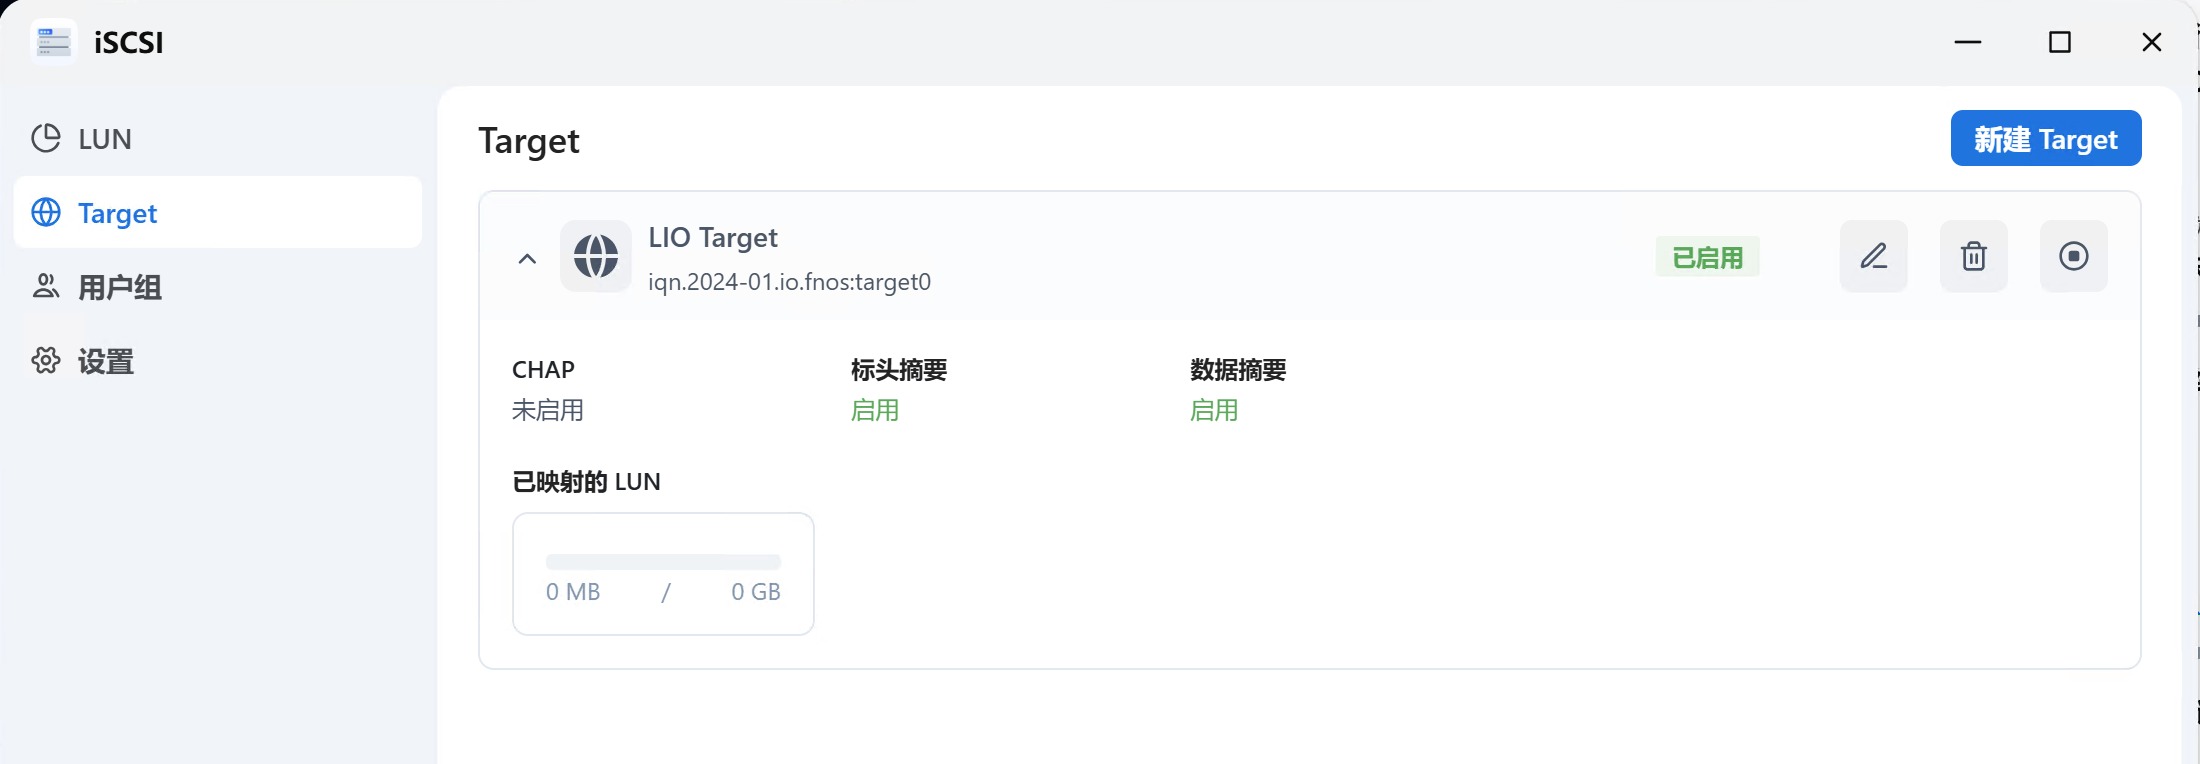
Task: Click the iqn.2024-01.io.fnos:target0 address text
Action: click(x=789, y=282)
